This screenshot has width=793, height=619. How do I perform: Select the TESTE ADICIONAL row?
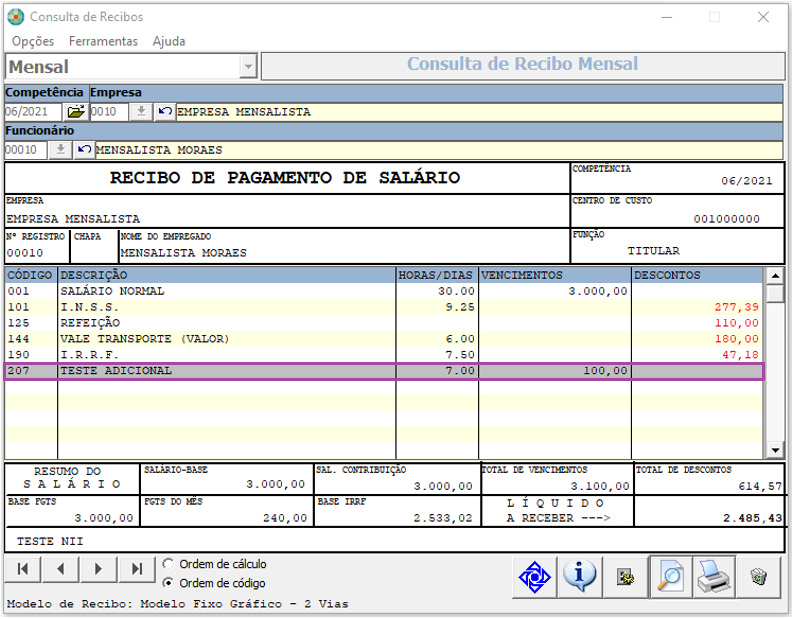(x=384, y=371)
